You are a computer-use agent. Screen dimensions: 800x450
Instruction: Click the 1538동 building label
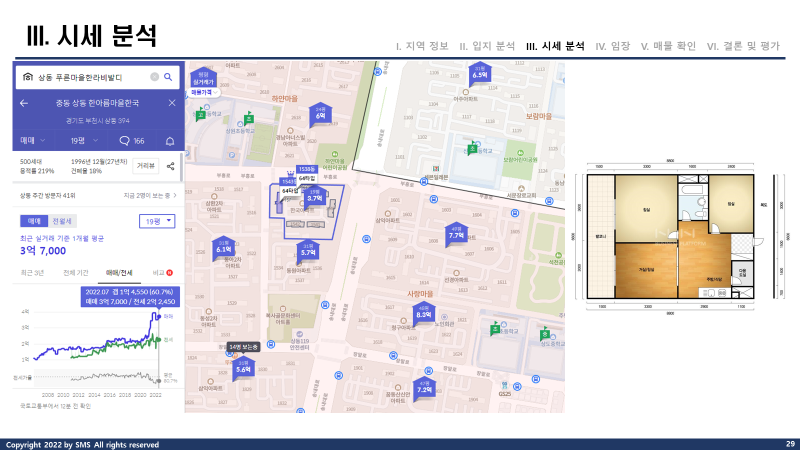[307, 169]
